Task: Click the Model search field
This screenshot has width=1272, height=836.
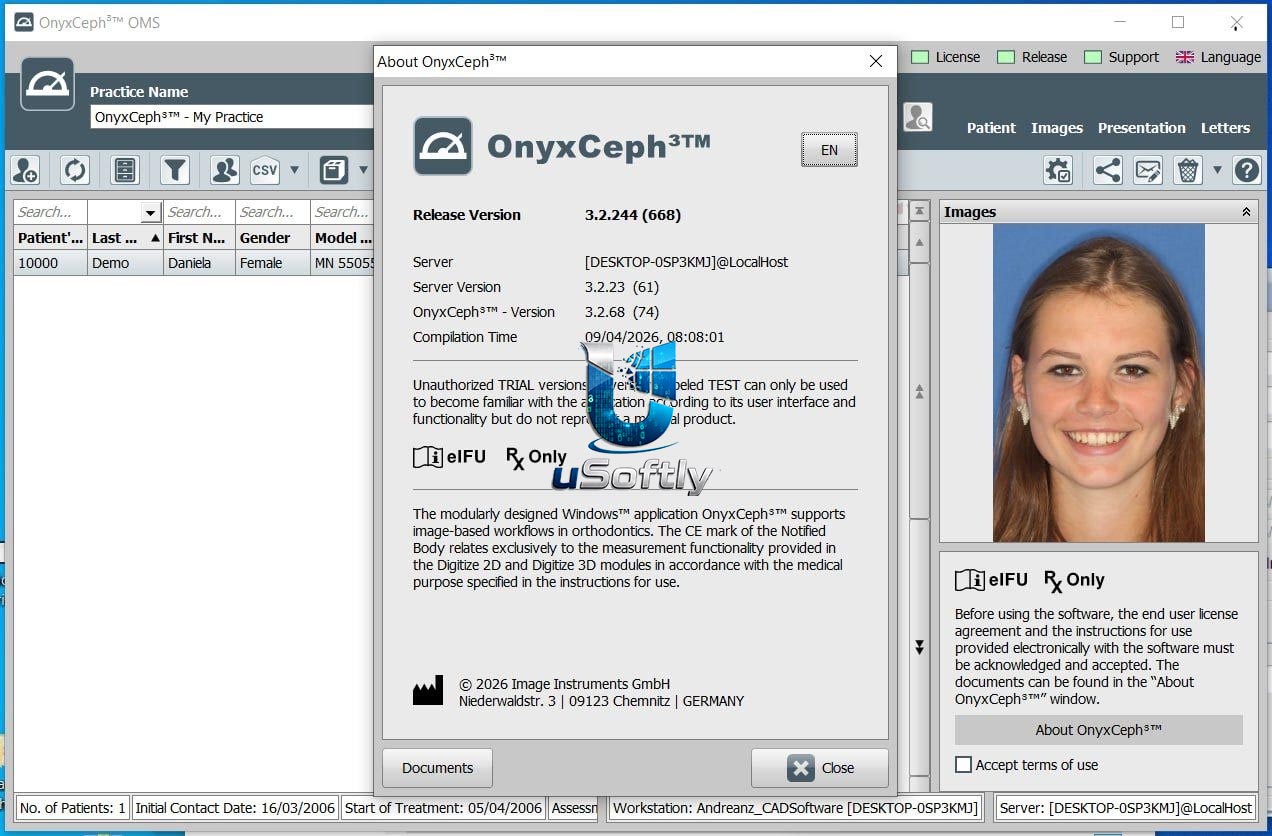Action: 342,212
